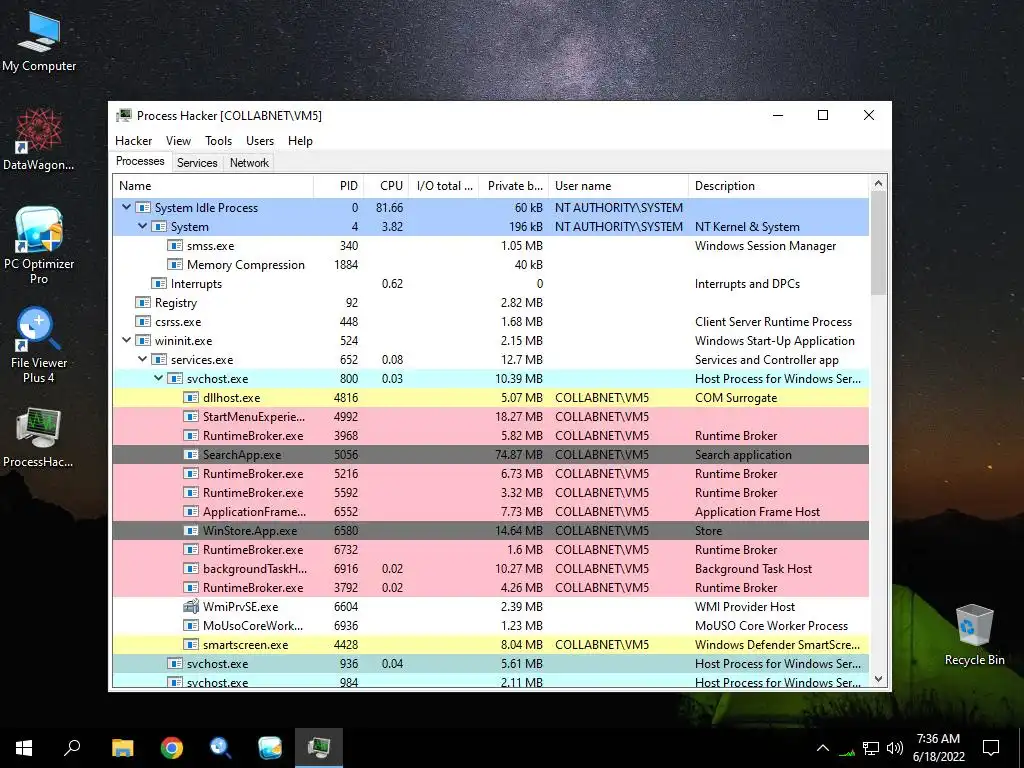Open ProcessHacker desktop shortcut

pos(39,438)
